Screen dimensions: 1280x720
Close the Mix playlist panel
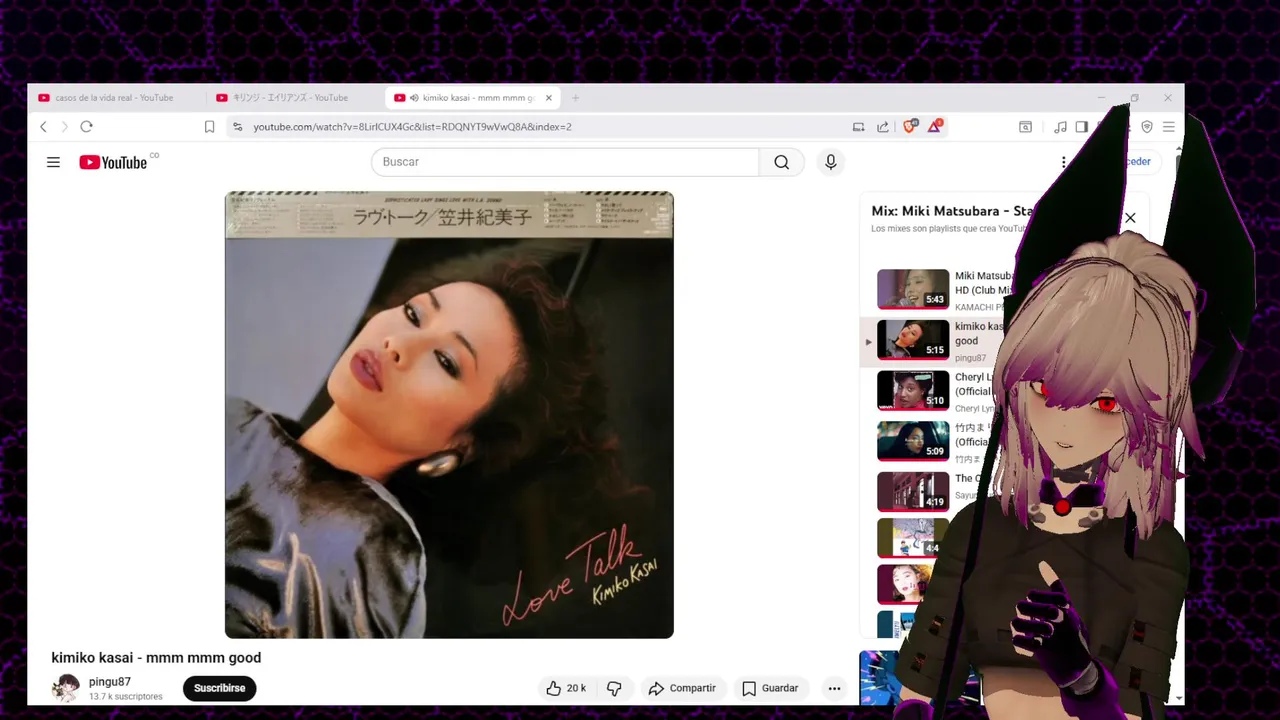coord(1130,218)
